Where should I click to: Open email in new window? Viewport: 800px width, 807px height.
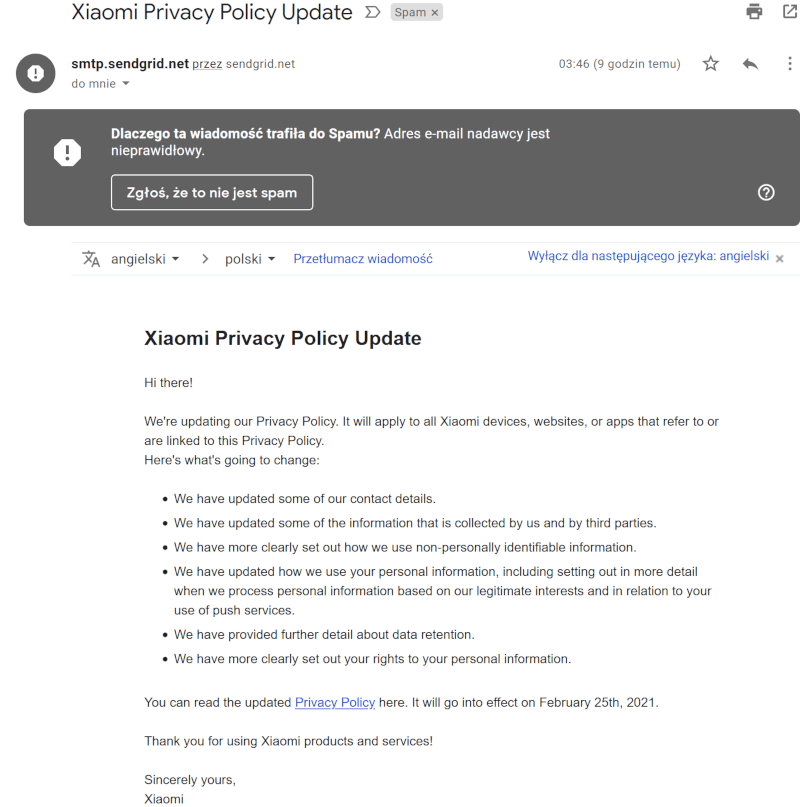click(x=789, y=12)
